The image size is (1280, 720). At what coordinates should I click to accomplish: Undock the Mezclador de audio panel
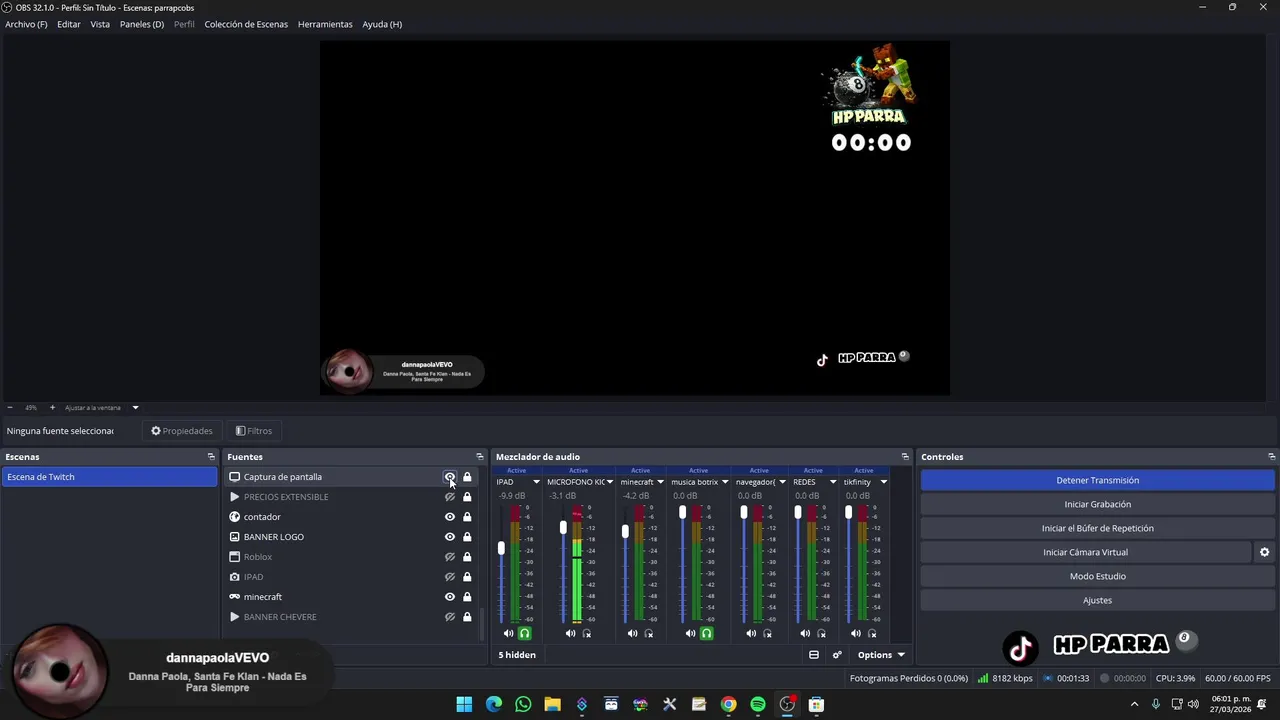click(905, 457)
